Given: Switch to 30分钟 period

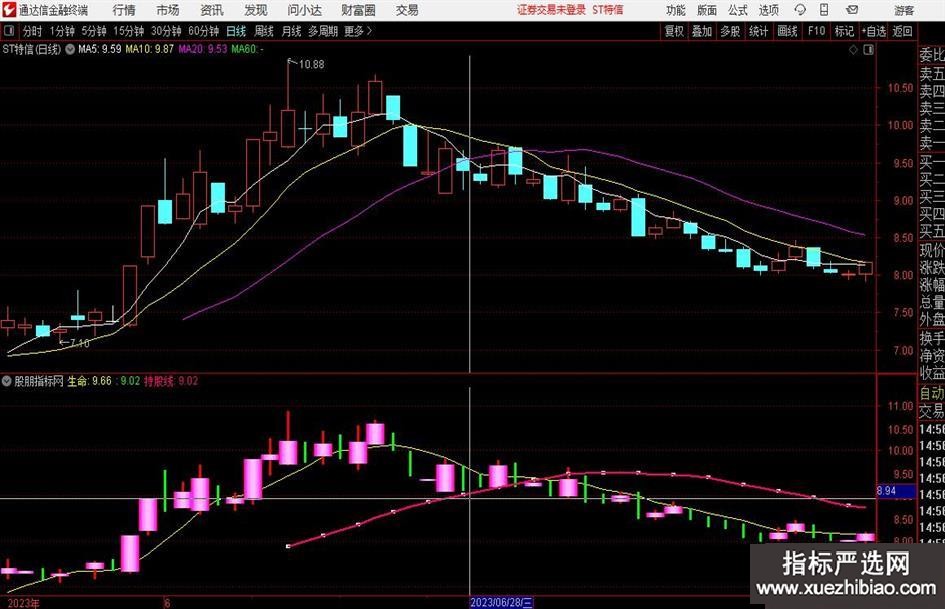Looking at the screenshot, I should tap(166, 31).
